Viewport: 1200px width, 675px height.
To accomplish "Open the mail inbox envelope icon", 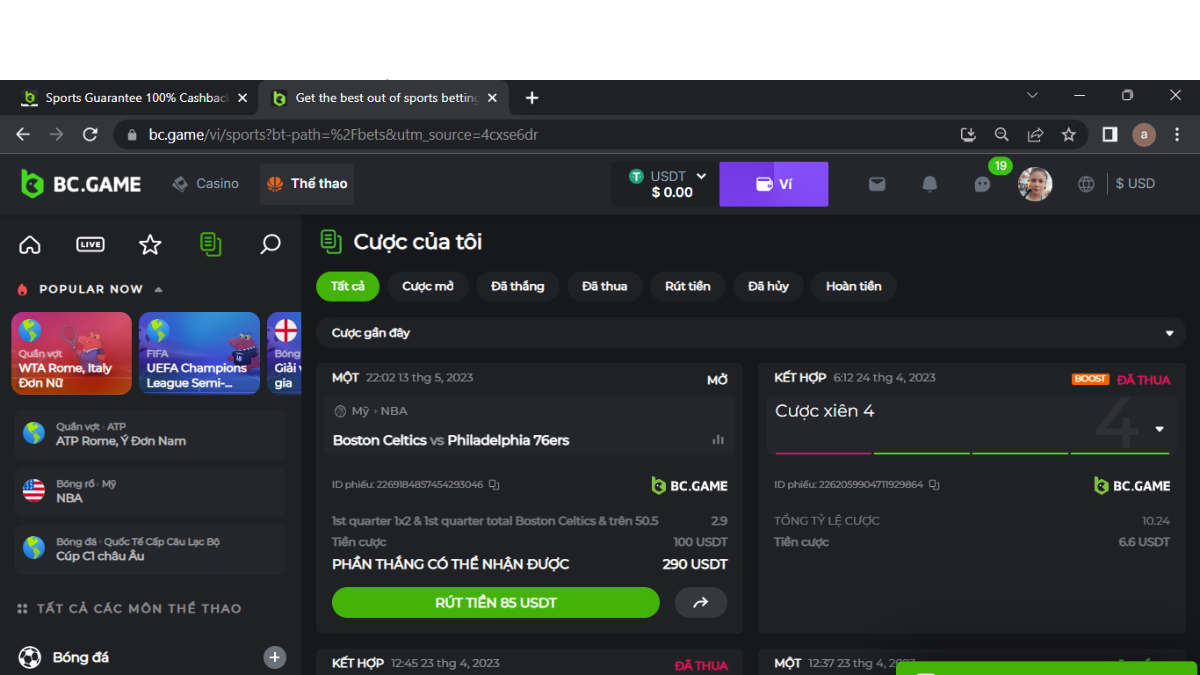I will click(x=877, y=184).
